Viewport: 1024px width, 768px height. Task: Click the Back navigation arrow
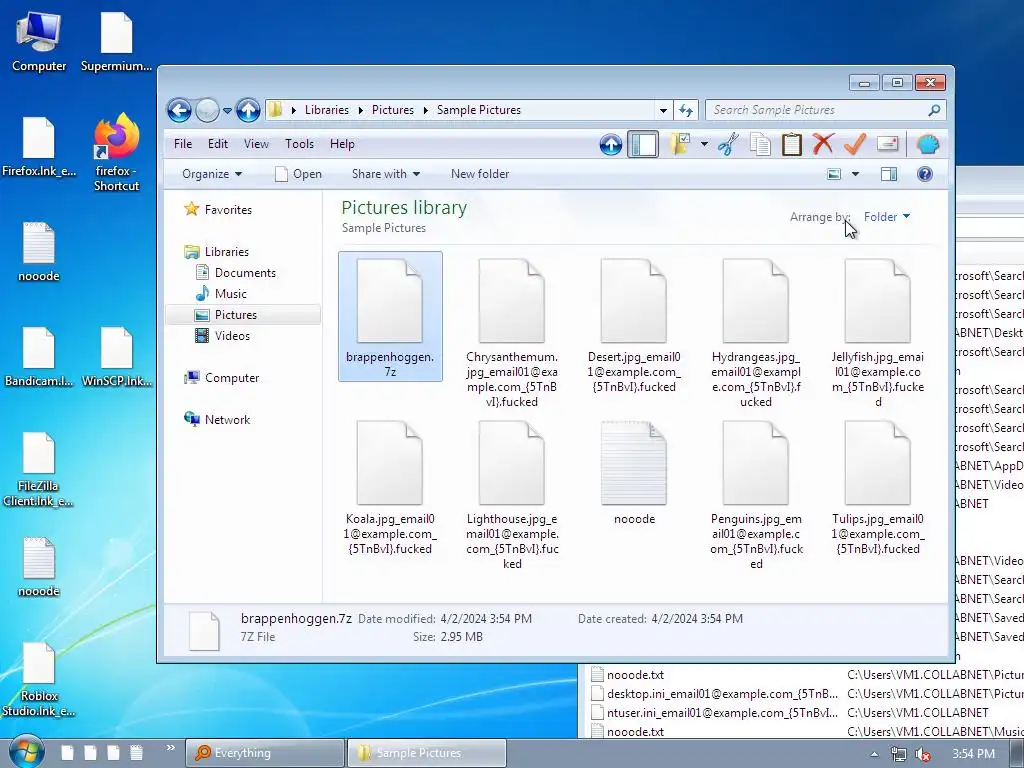coord(179,110)
